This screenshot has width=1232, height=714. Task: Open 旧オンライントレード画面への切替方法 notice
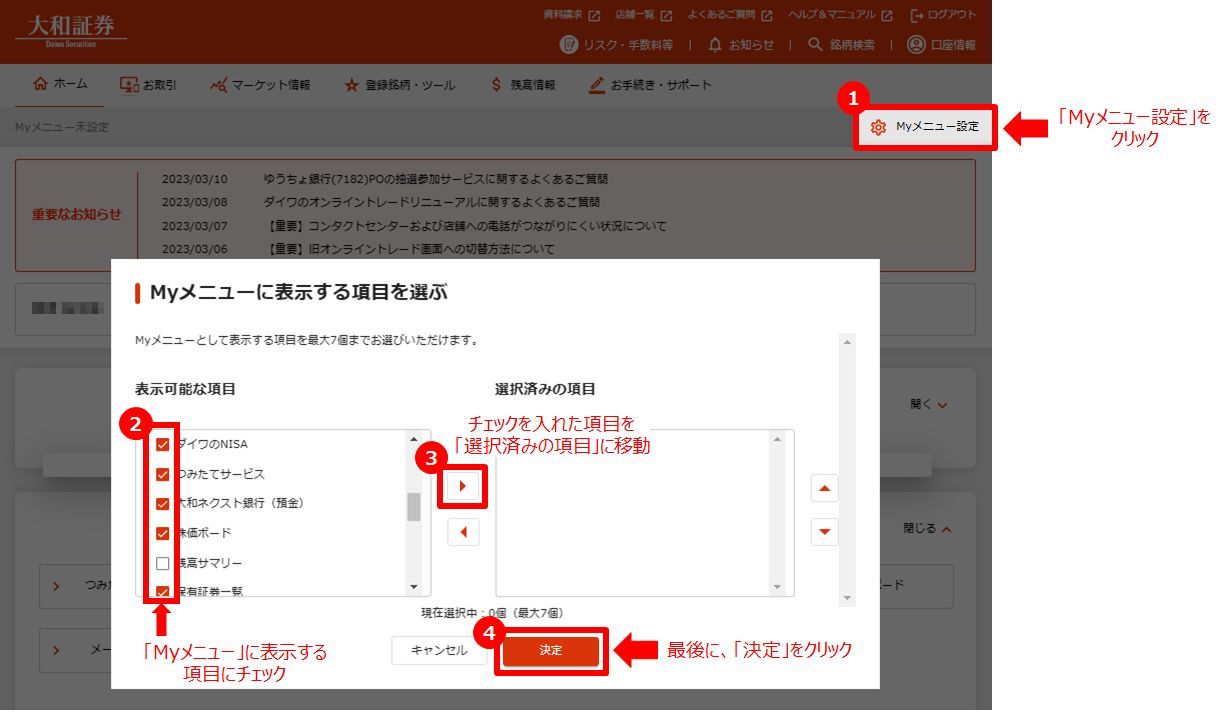[409, 249]
